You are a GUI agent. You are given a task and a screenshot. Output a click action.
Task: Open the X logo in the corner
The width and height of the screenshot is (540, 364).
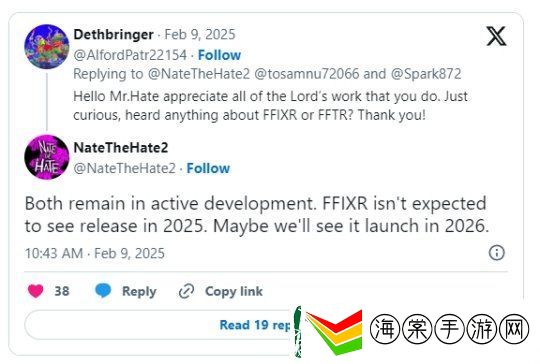[496, 36]
